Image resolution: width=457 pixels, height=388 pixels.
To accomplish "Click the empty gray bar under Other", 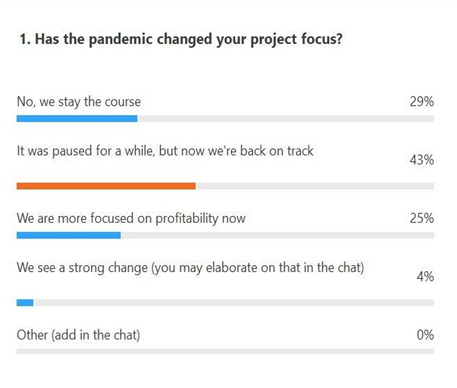I will (225, 351).
